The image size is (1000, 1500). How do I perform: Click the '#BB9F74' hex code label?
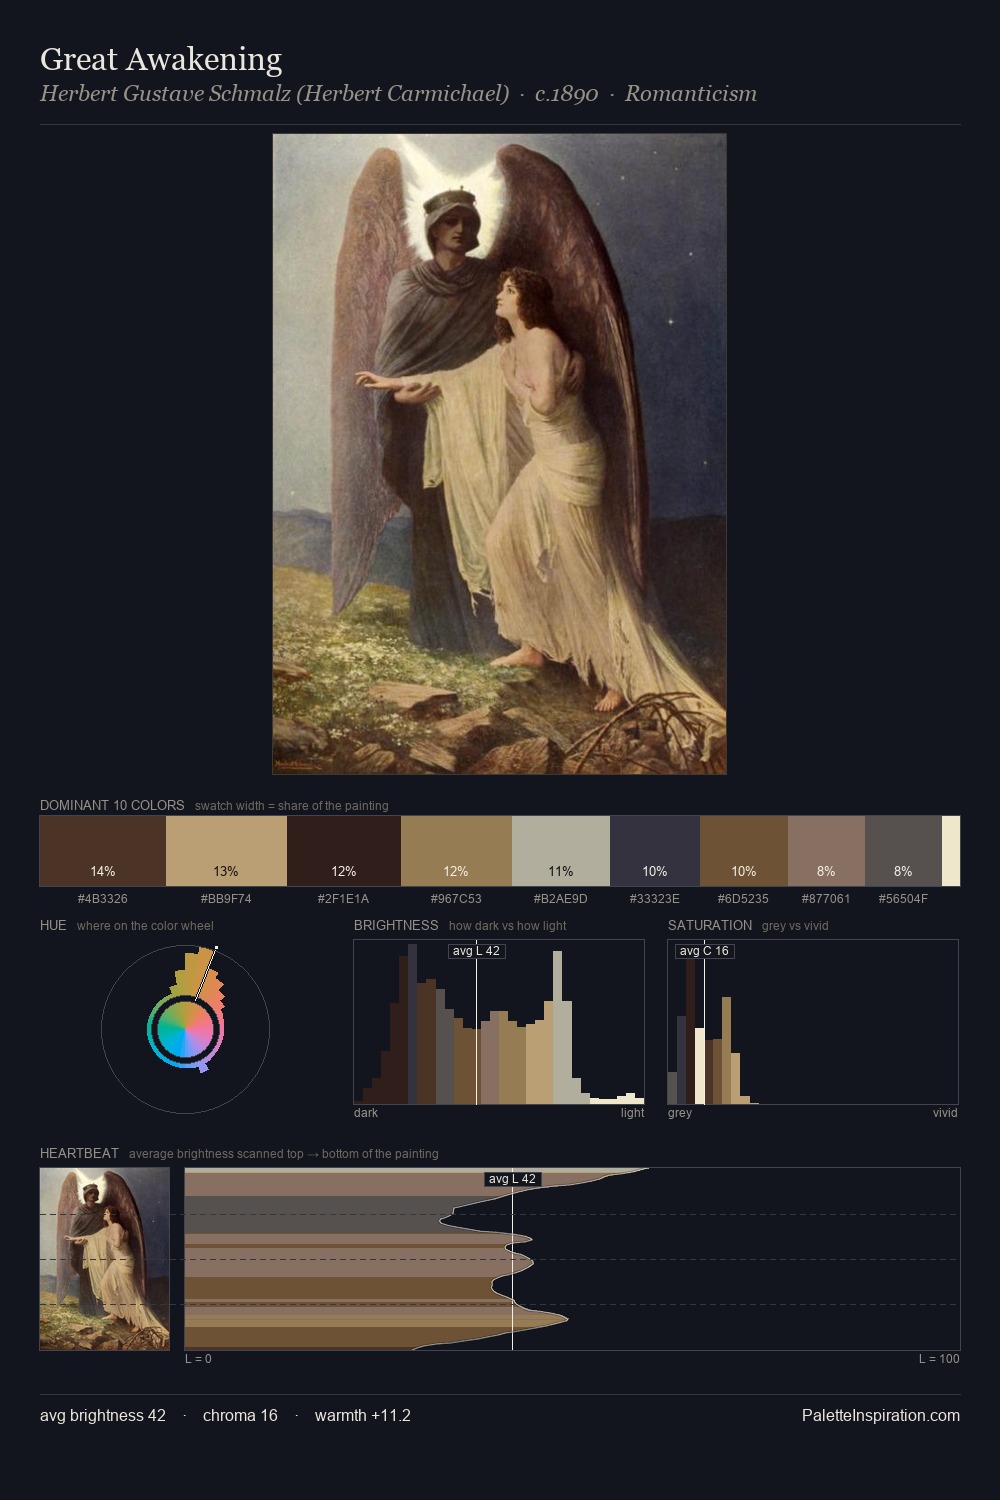[x=226, y=899]
